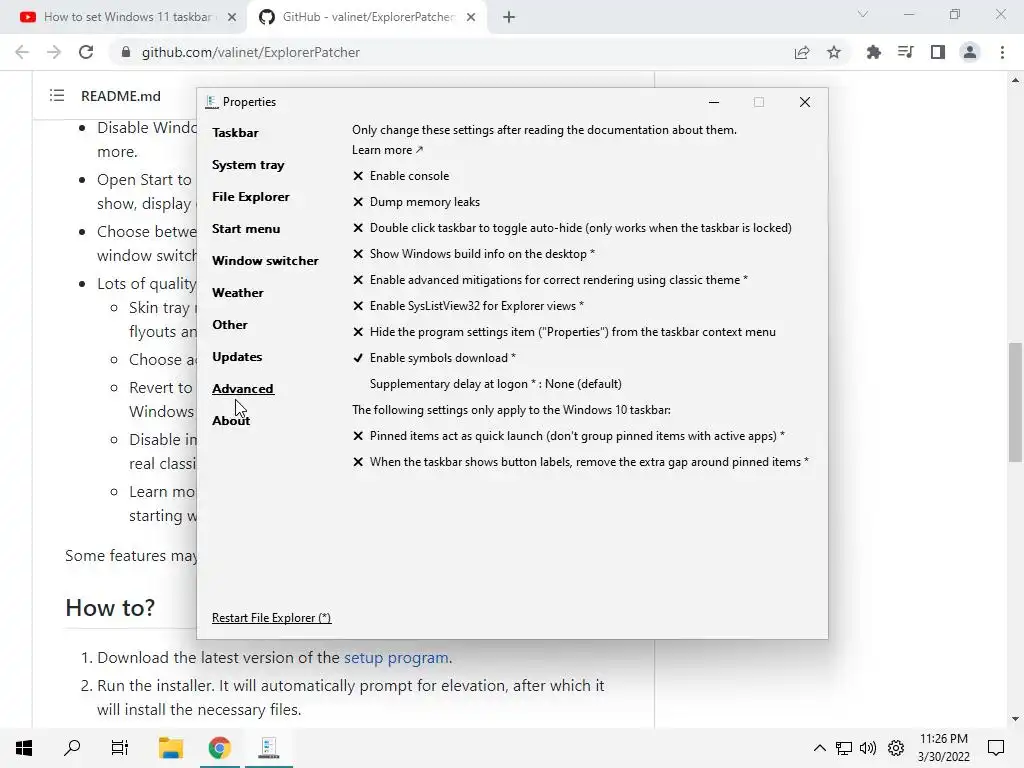
Task: Switch to the YouTube Windows 11 taskbar tab
Action: click(128, 17)
